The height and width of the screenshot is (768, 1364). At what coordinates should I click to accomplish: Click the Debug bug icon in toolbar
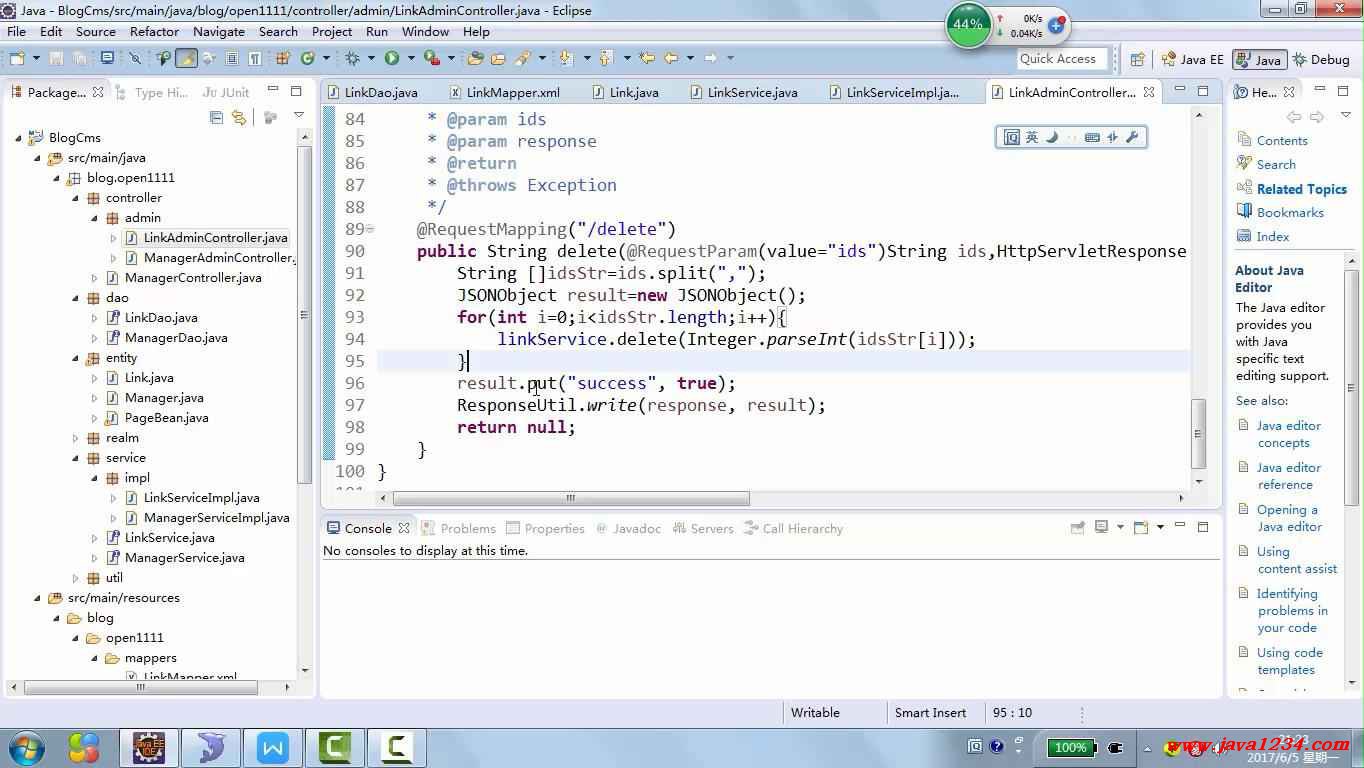(352, 59)
